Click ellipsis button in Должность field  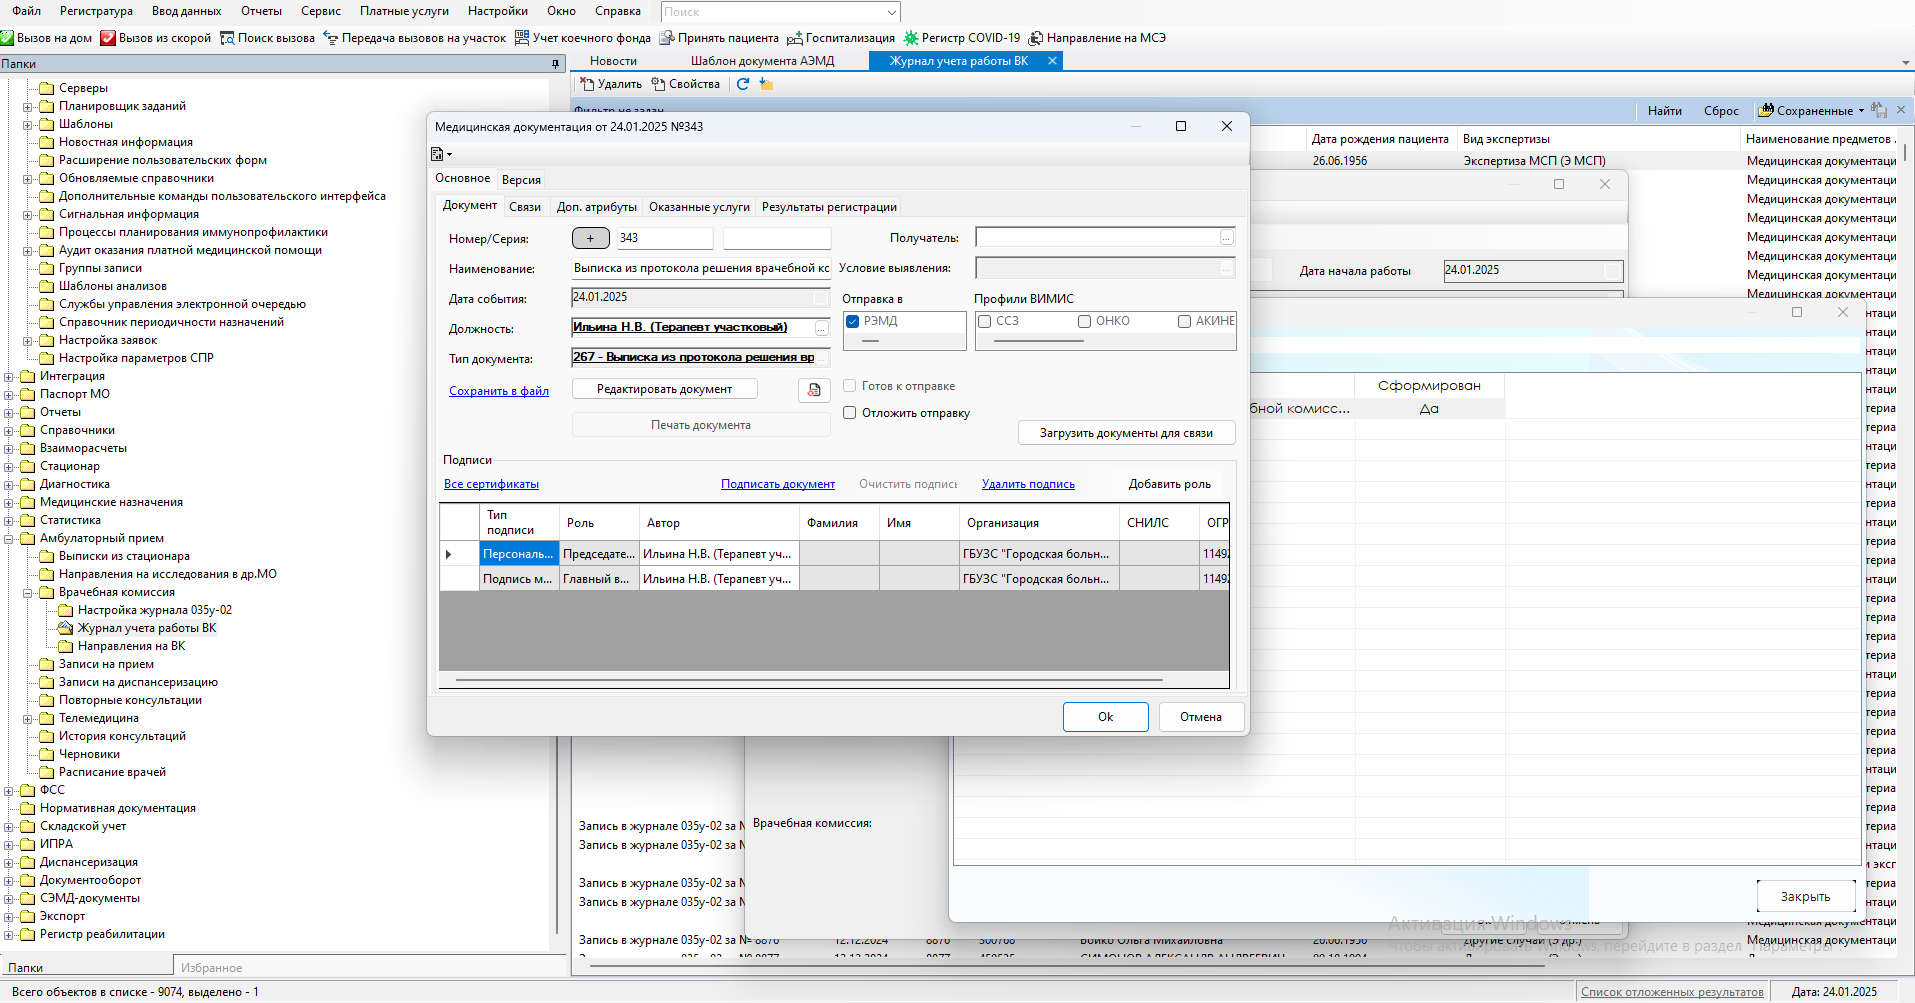pyautogui.click(x=822, y=328)
